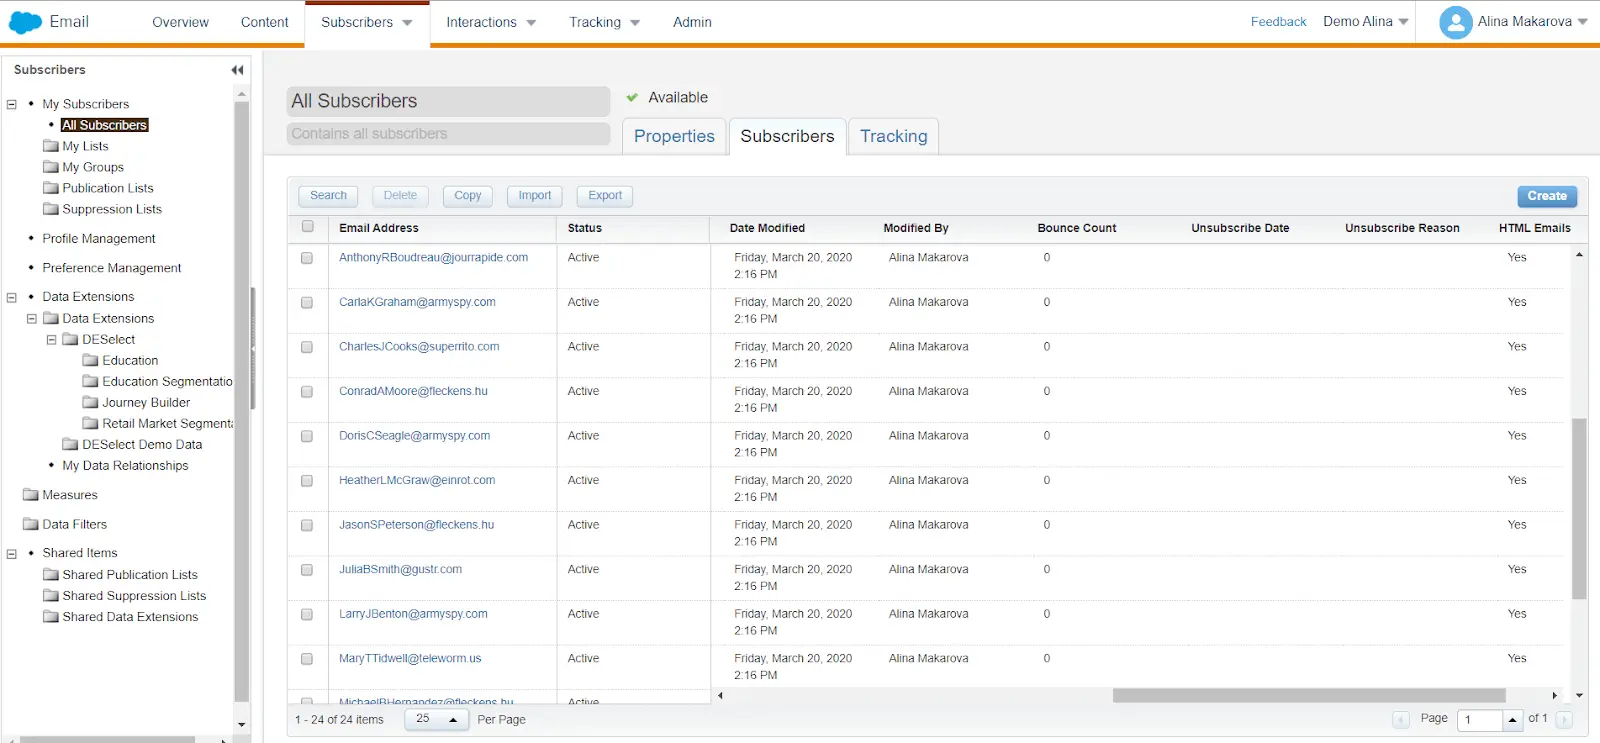Switch to the Properties tab
Image resolution: width=1600 pixels, height=743 pixels.
pyautogui.click(x=674, y=136)
